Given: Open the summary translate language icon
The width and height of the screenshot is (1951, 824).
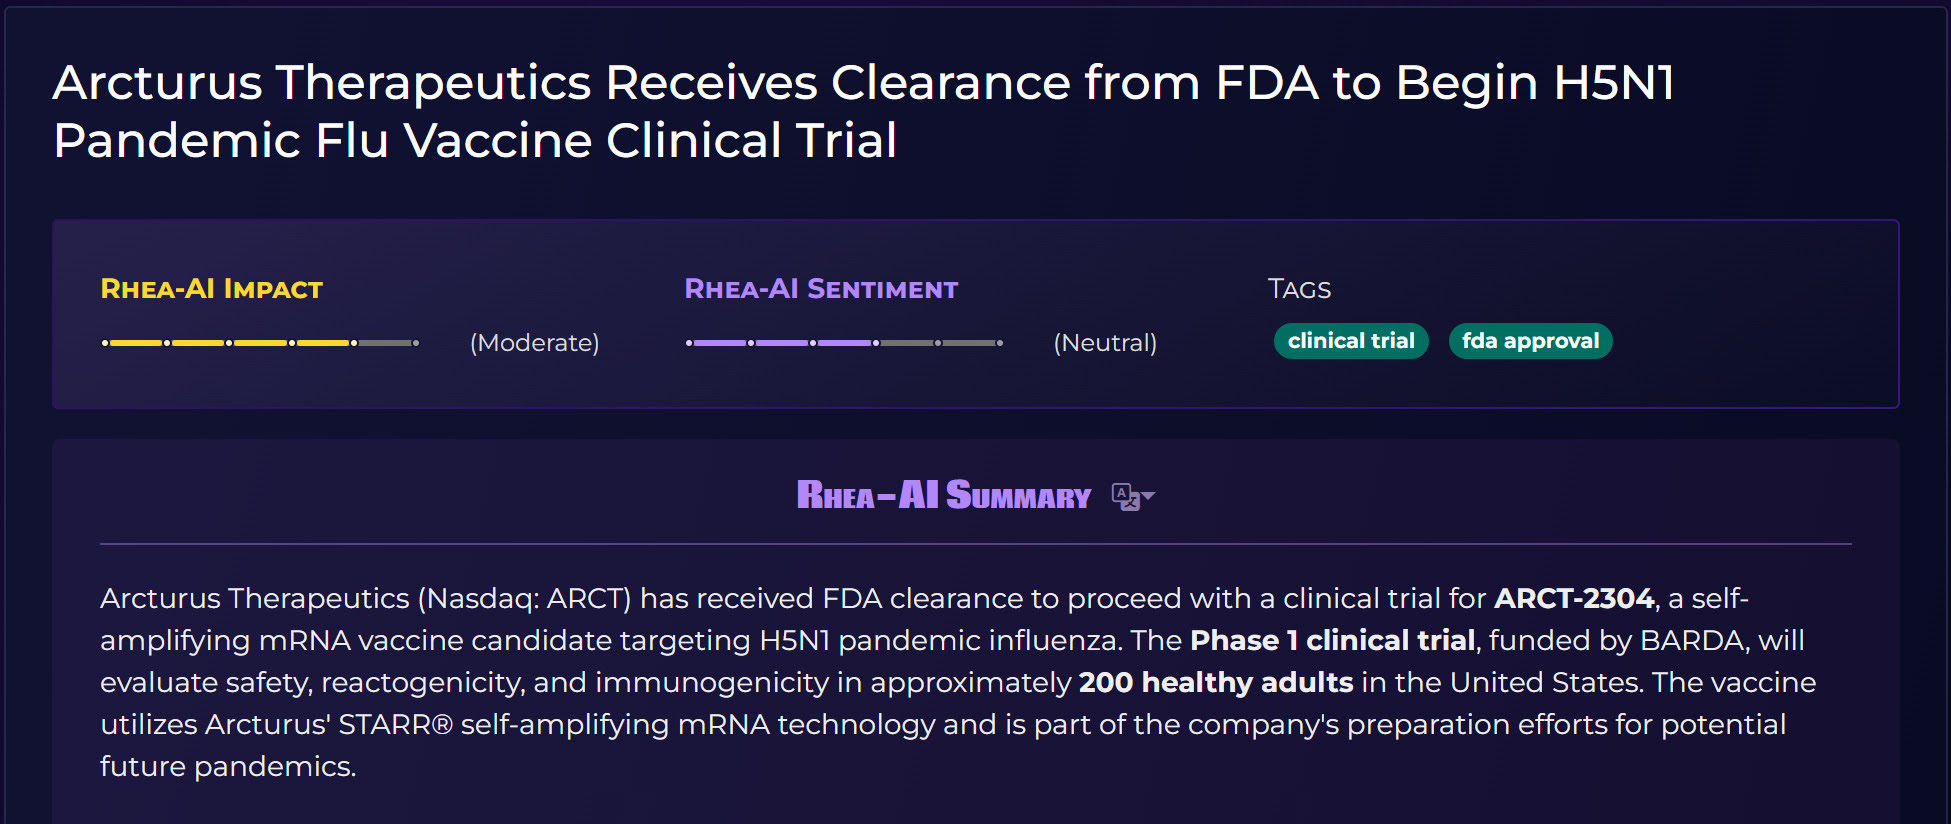Looking at the screenshot, I should 1126,496.
